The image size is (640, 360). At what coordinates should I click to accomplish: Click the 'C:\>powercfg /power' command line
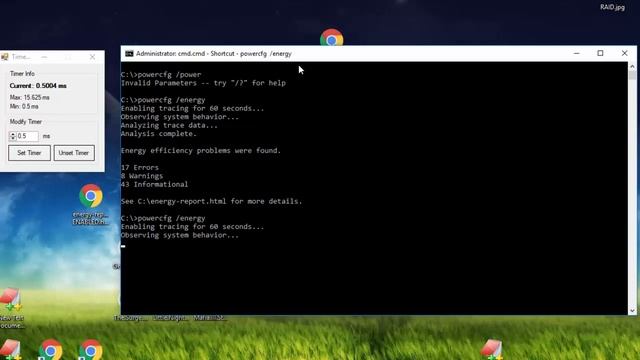161,75
